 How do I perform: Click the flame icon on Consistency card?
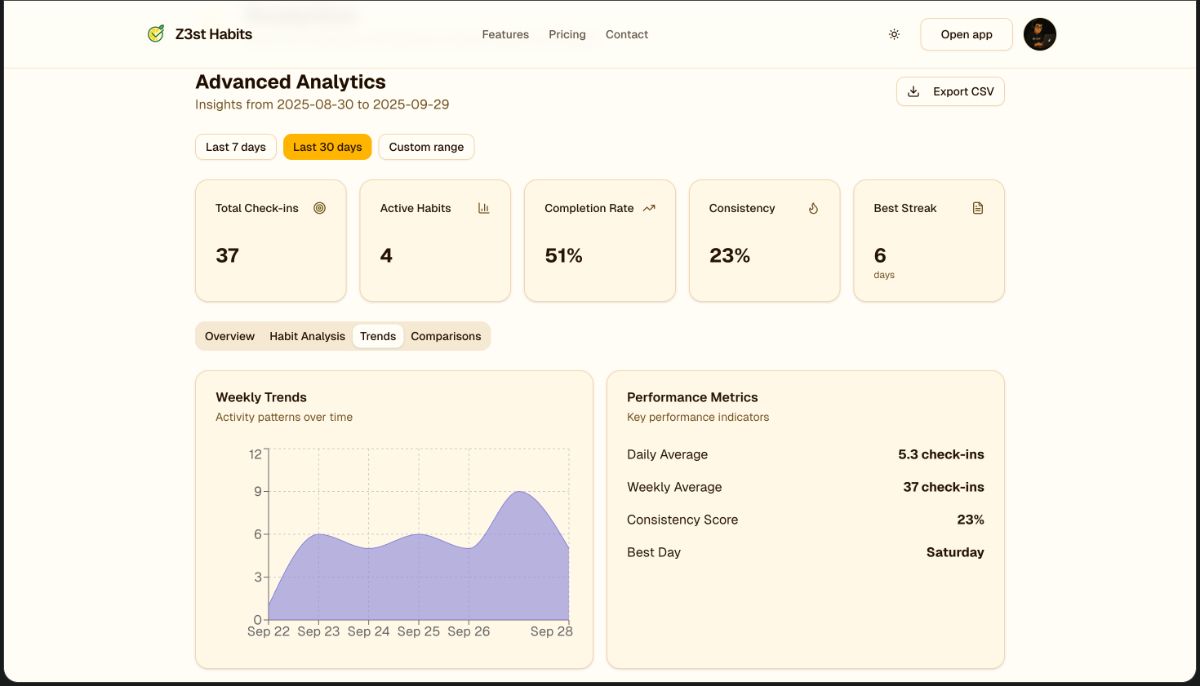click(813, 208)
